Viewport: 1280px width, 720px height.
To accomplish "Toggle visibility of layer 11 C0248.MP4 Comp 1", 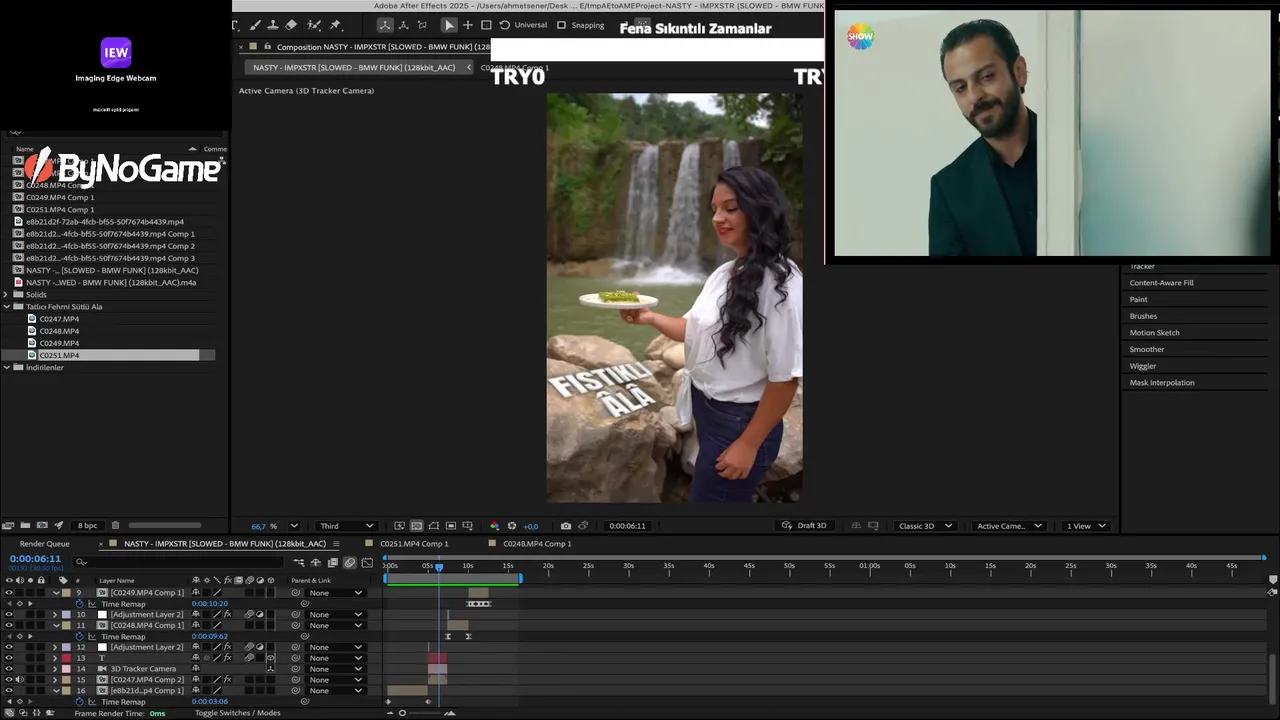I will pyautogui.click(x=9, y=625).
